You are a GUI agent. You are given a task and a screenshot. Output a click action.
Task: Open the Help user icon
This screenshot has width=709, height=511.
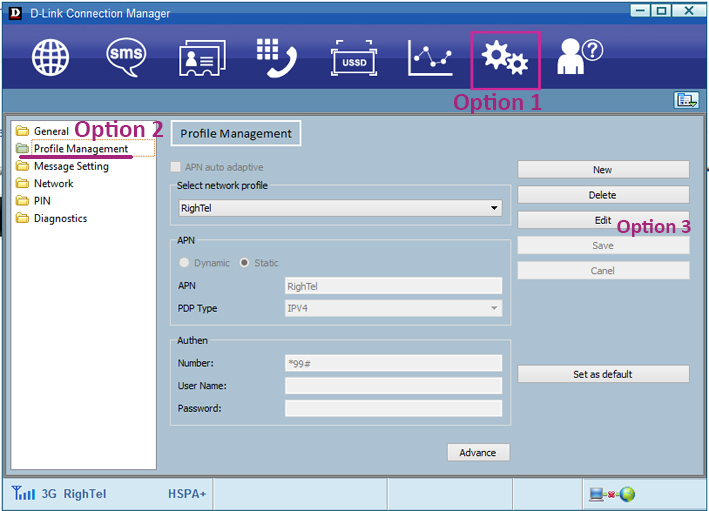click(580, 56)
